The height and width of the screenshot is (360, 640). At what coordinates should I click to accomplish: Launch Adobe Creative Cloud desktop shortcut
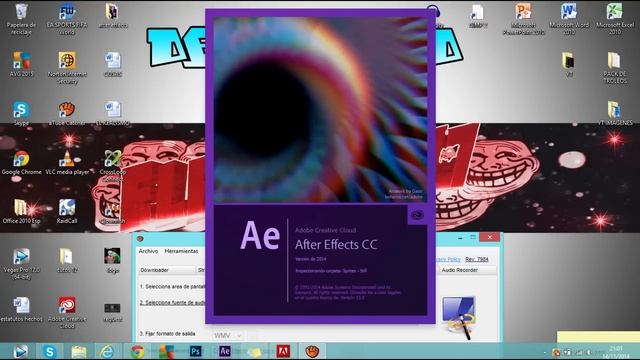(67, 313)
